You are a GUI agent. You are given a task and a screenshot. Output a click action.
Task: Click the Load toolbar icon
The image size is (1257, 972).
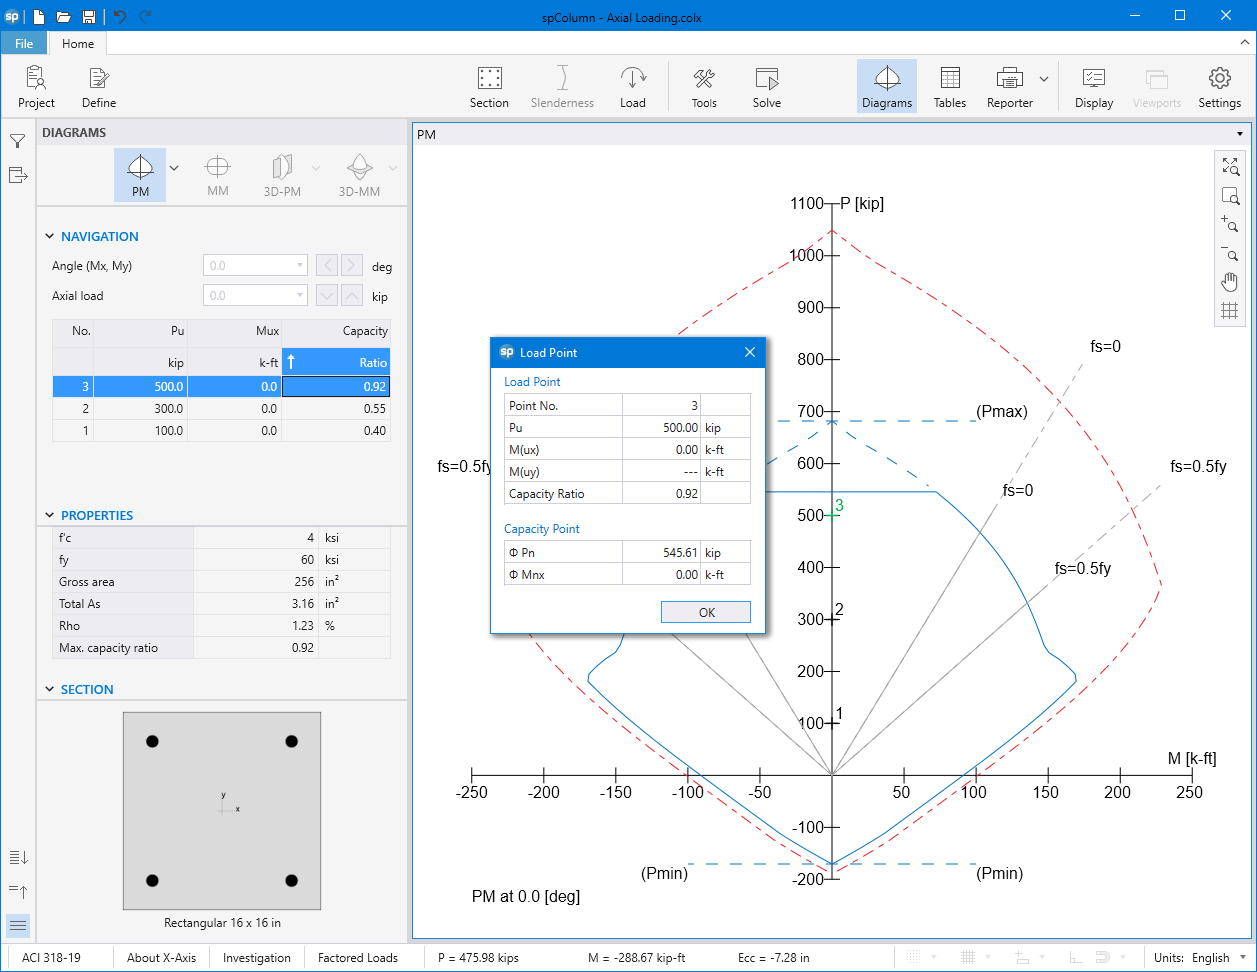[x=632, y=87]
